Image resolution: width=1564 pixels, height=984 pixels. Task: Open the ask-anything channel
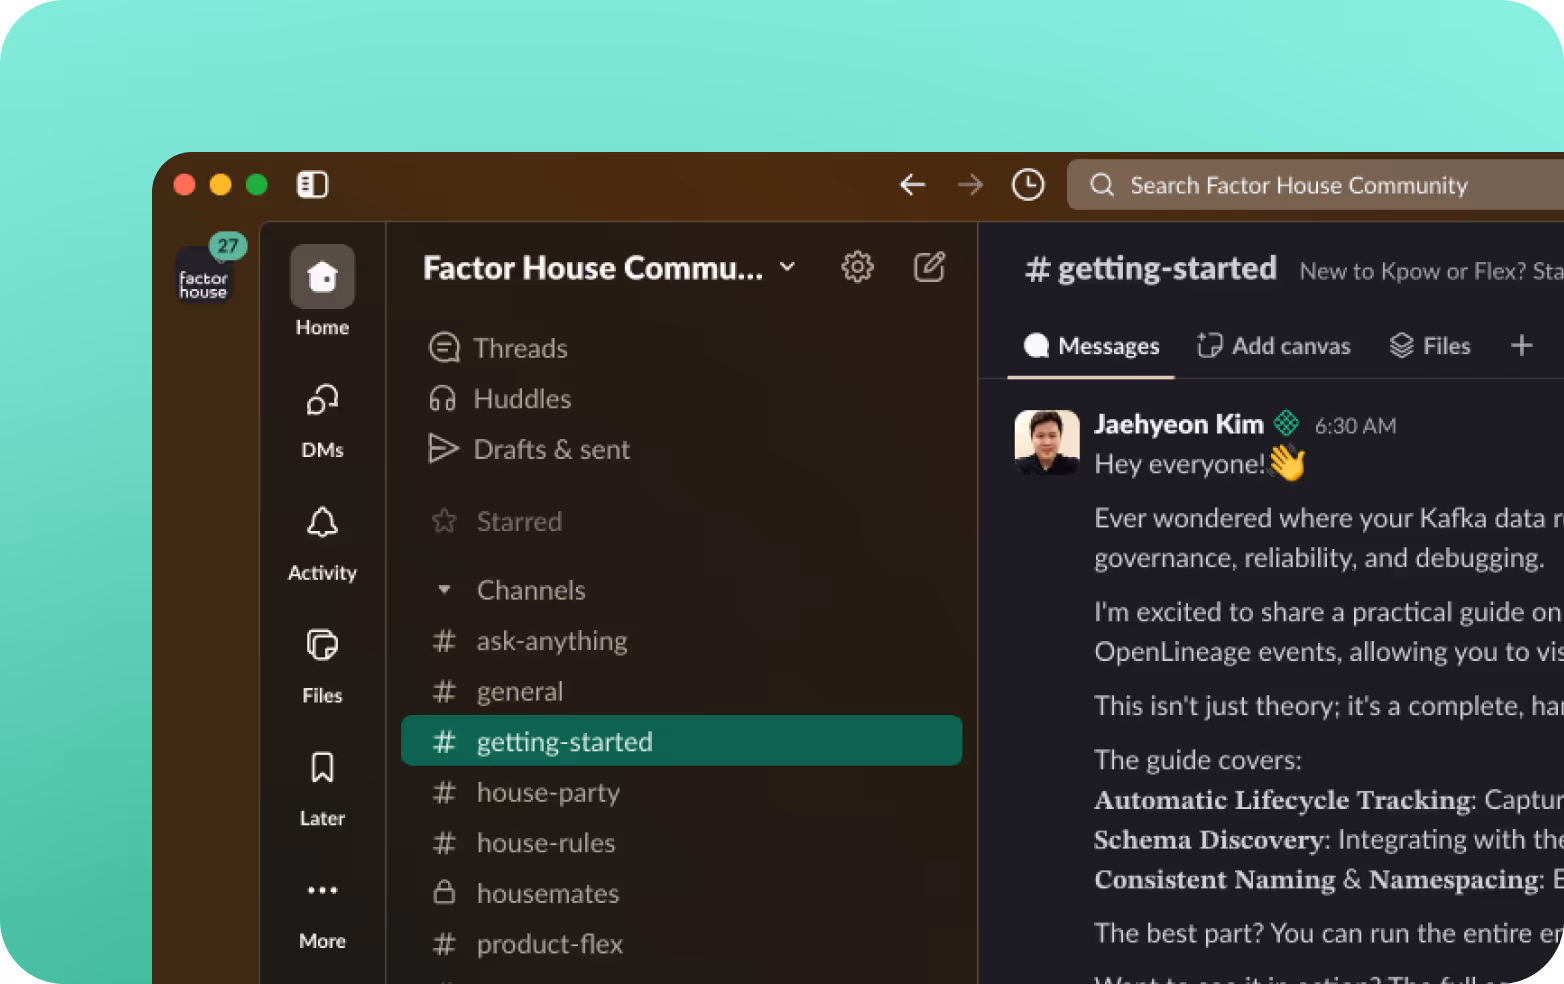(681, 641)
